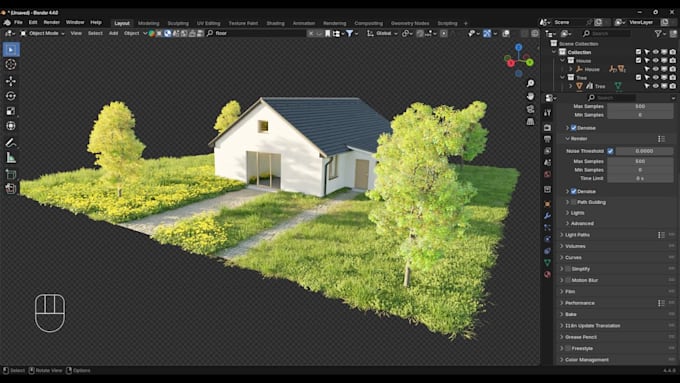Enable the Freestyle checkbox
Image resolution: width=680 pixels, height=383 pixels.
click(568, 348)
